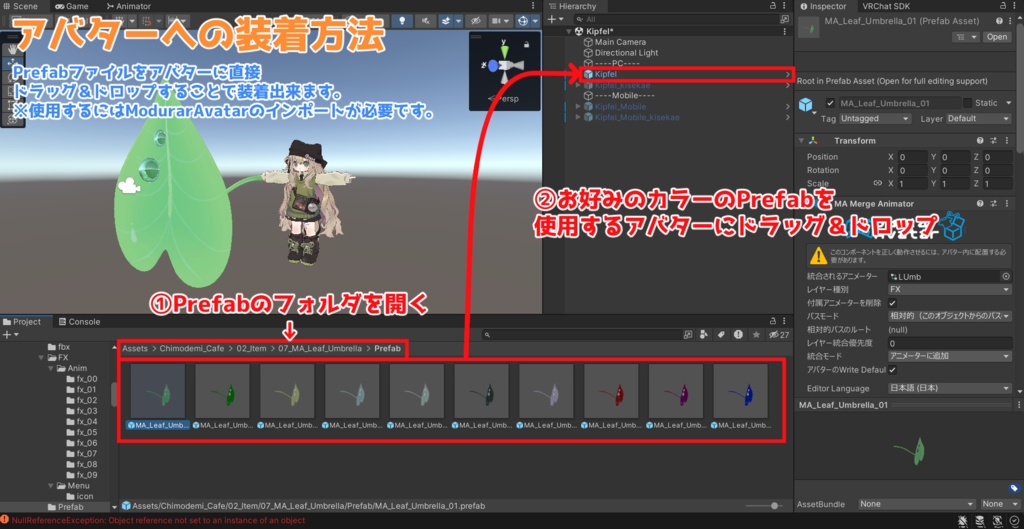
Task: Open Static flags dropdown arrow
Action: click(x=1008, y=103)
